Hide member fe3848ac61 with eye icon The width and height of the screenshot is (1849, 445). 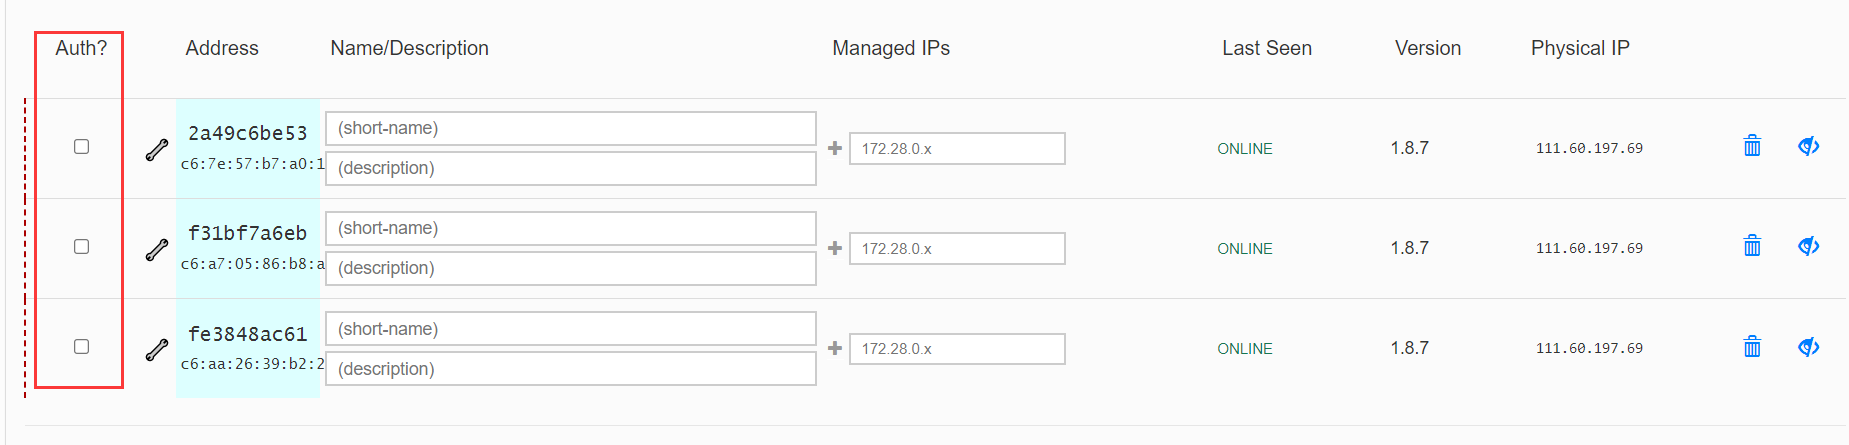(x=1808, y=347)
